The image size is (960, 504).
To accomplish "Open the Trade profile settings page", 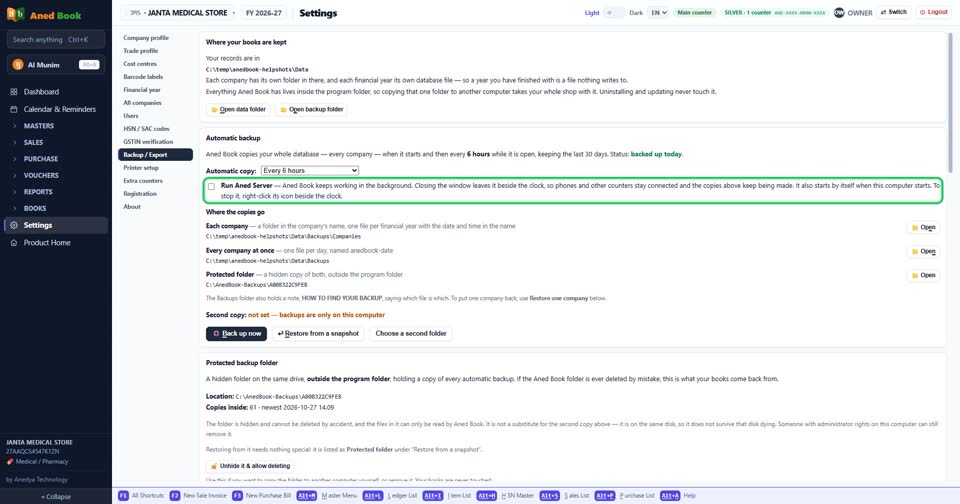I will [155, 51].
